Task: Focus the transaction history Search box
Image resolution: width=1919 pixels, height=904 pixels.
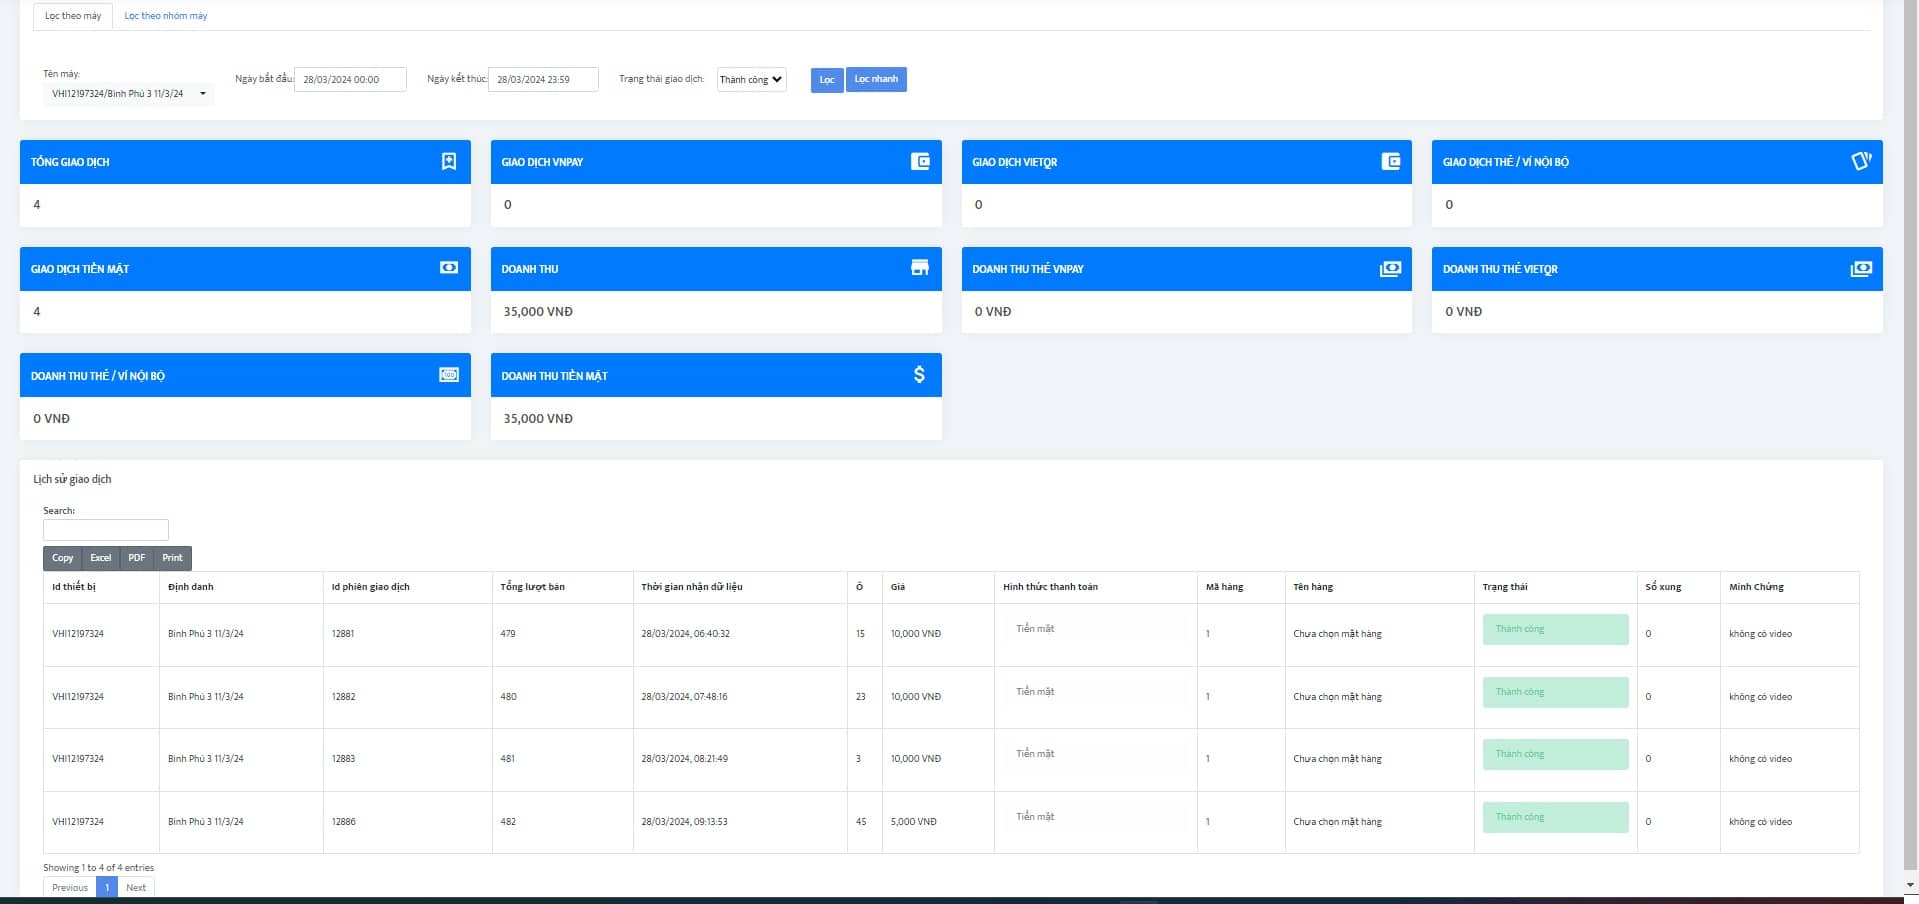Action: coord(106,530)
